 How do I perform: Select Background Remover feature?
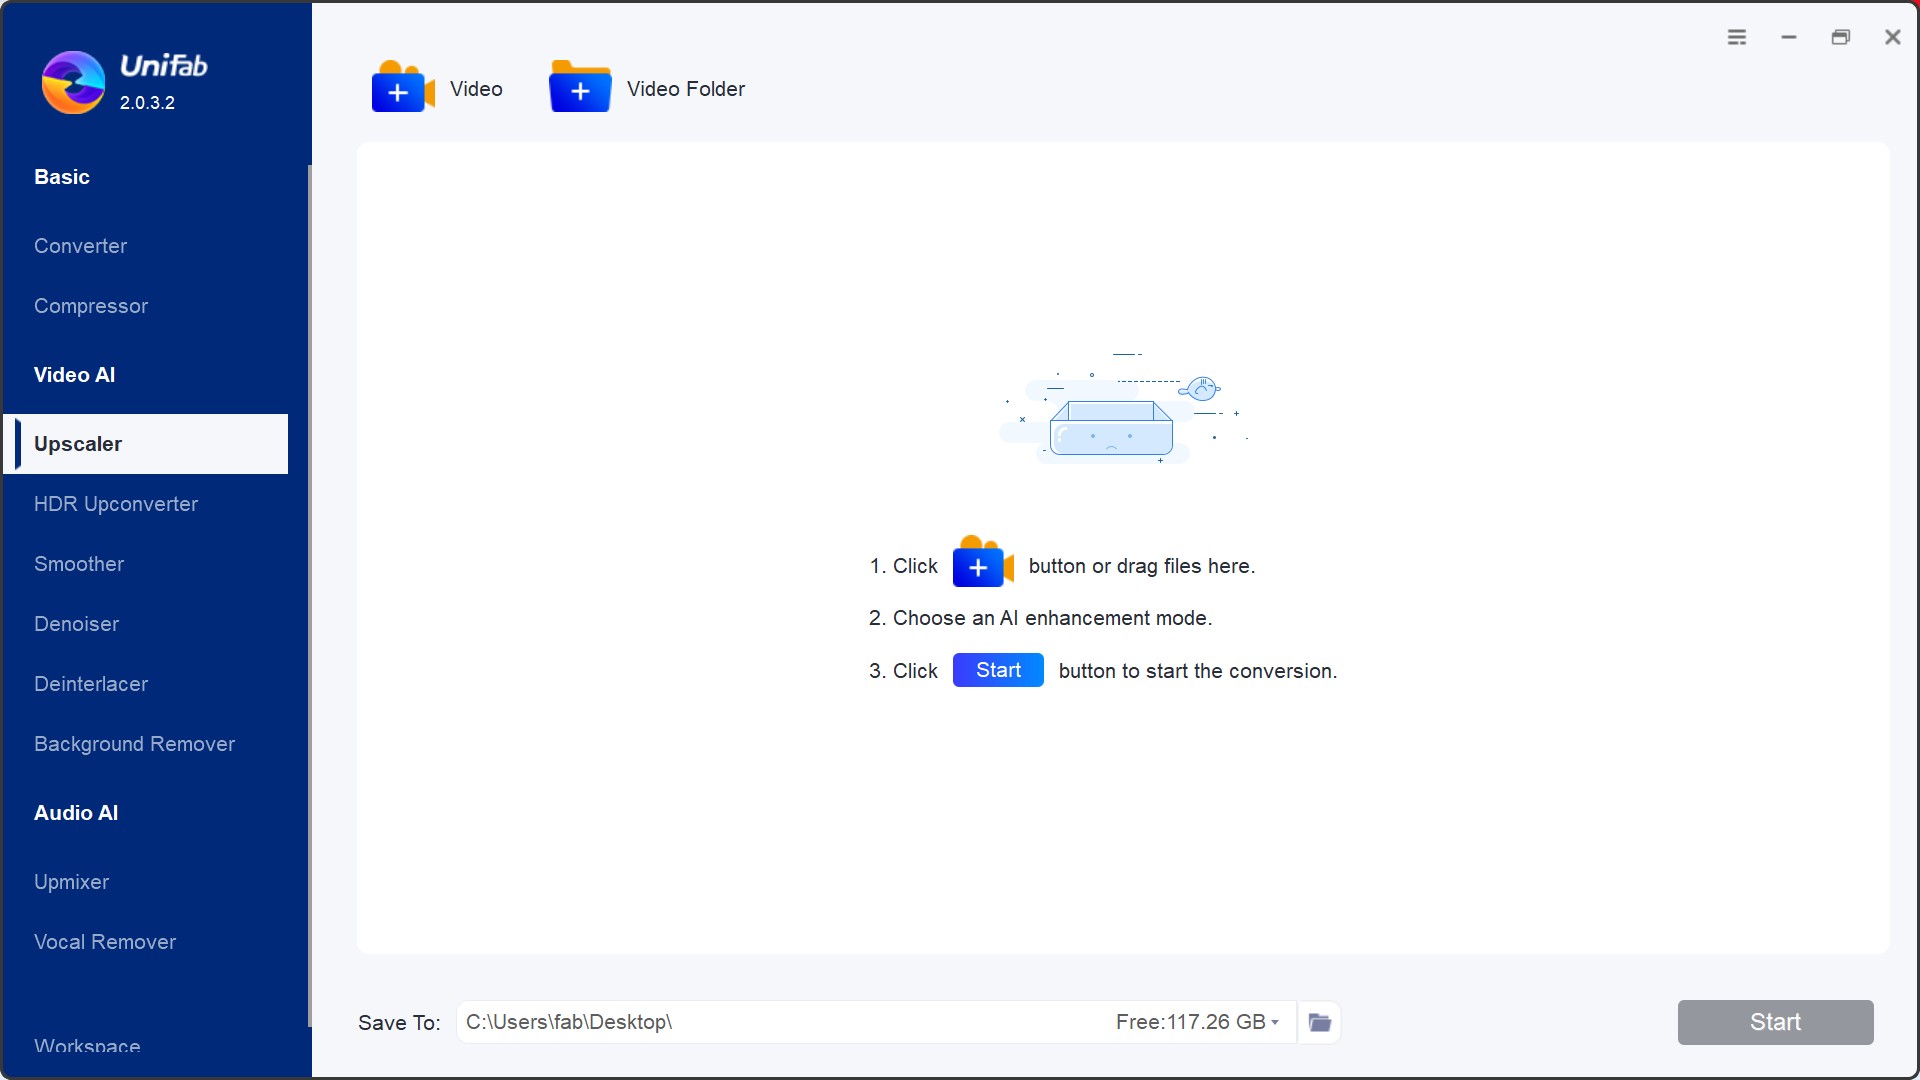135,744
